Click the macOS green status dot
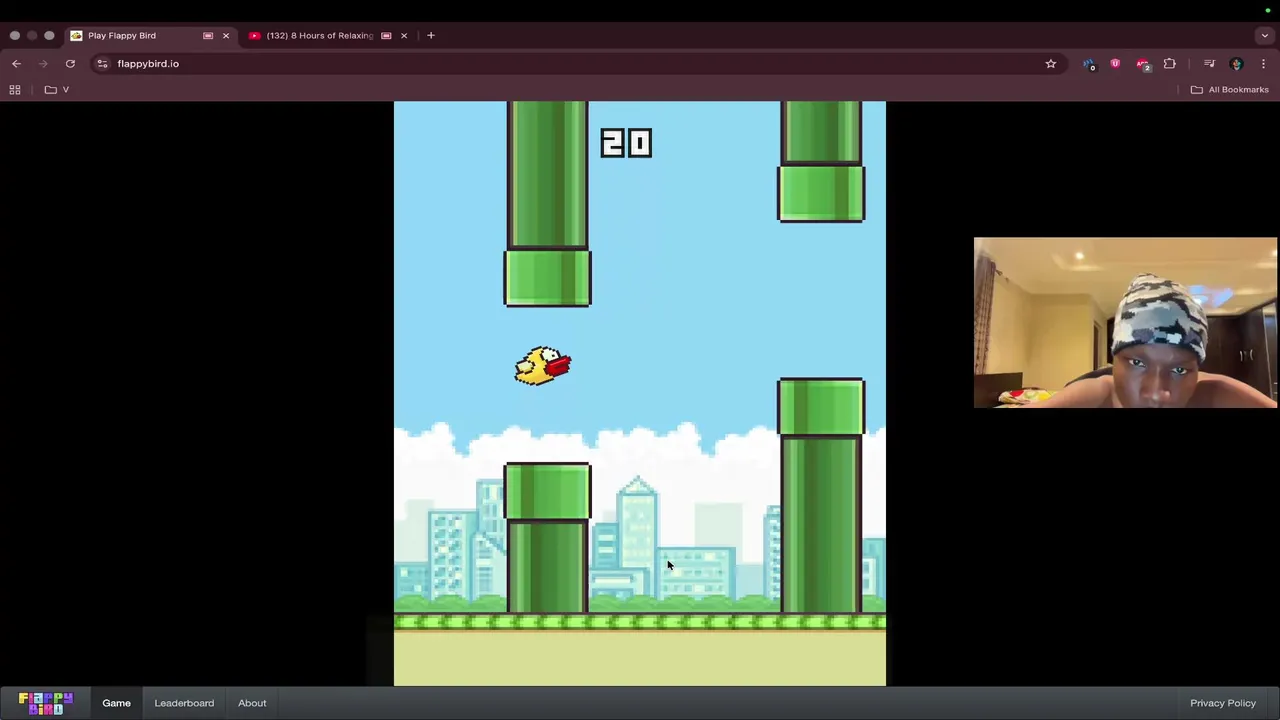1280x720 pixels. coord(1267,10)
